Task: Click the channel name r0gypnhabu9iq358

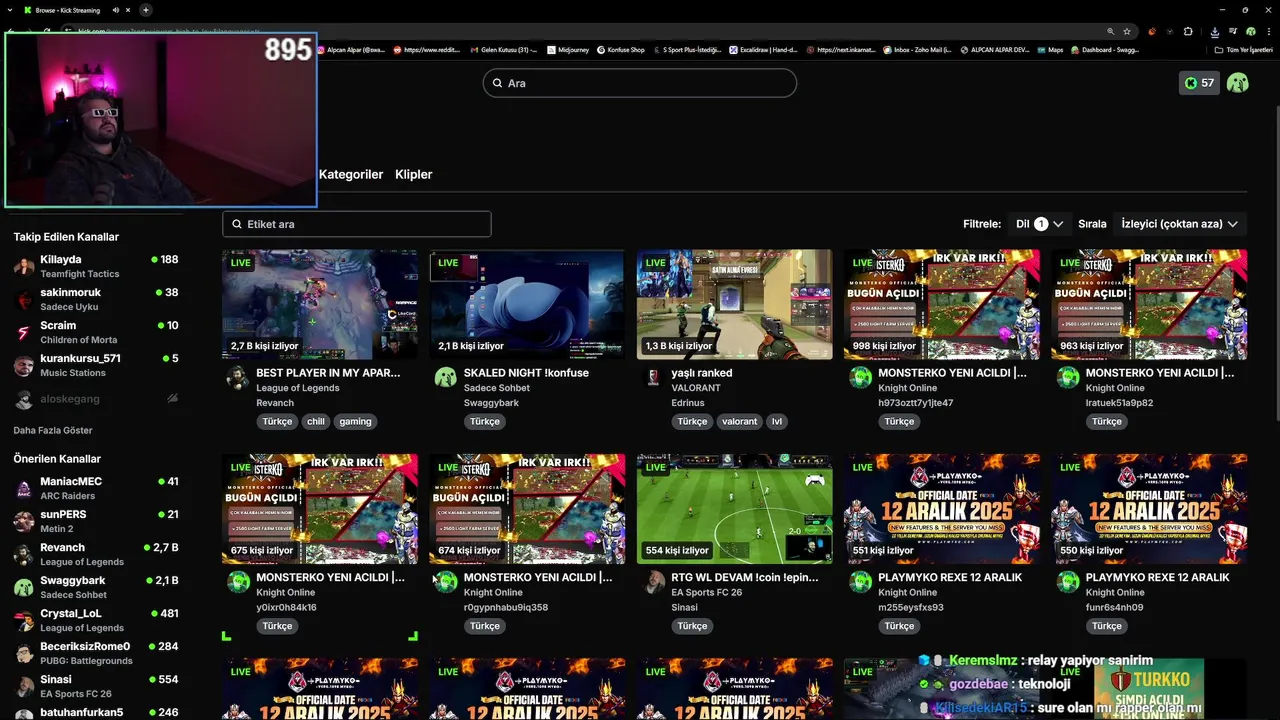Action: [x=506, y=607]
